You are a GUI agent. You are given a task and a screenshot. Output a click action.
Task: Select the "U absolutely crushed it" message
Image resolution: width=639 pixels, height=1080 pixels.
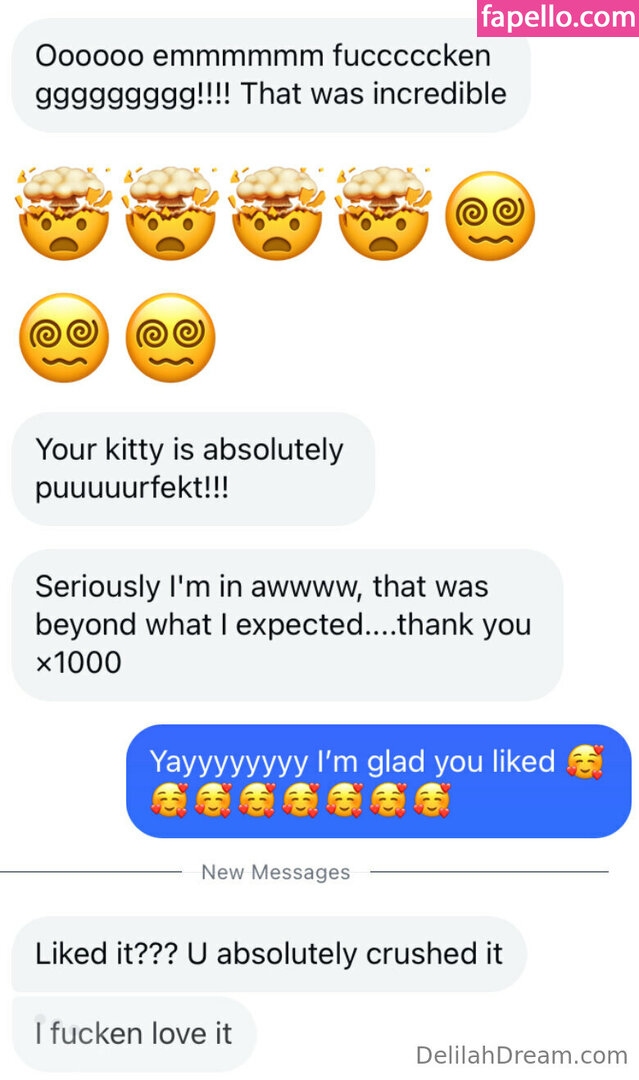click(x=268, y=953)
